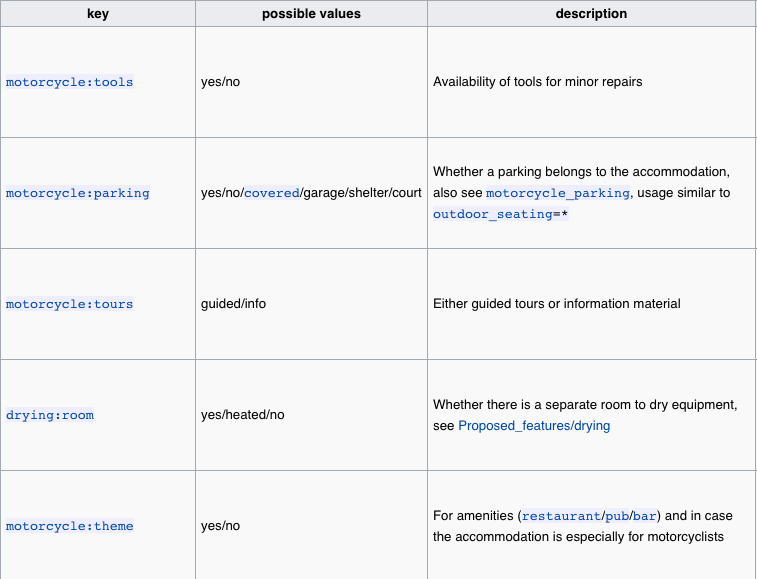This screenshot has height=579, width=757.
Task: Visit the Proposed_features/drying page link
Action: click(533, 426)
